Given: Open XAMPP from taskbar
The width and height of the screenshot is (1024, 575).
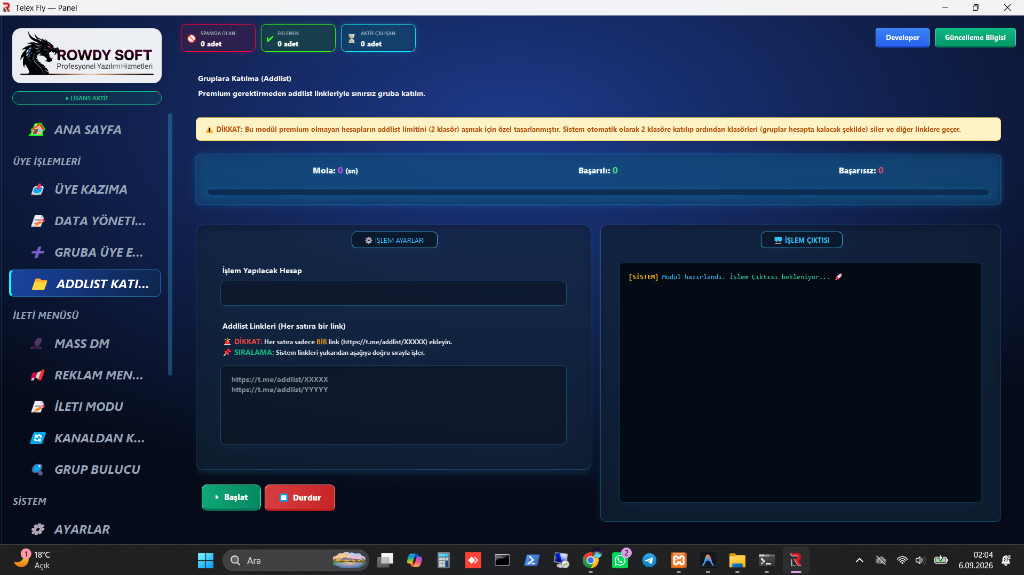Looking at the screenshot, I should click(x=679, y=561).
